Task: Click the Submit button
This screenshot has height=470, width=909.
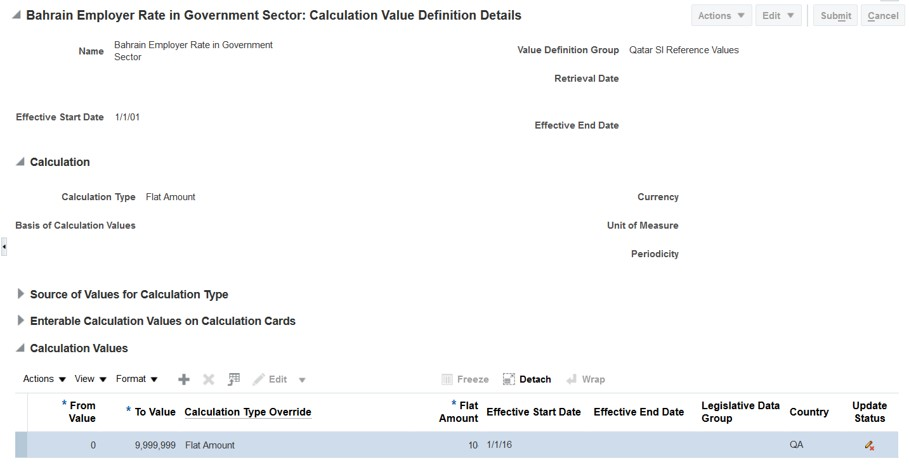Action: click(835, 16)
